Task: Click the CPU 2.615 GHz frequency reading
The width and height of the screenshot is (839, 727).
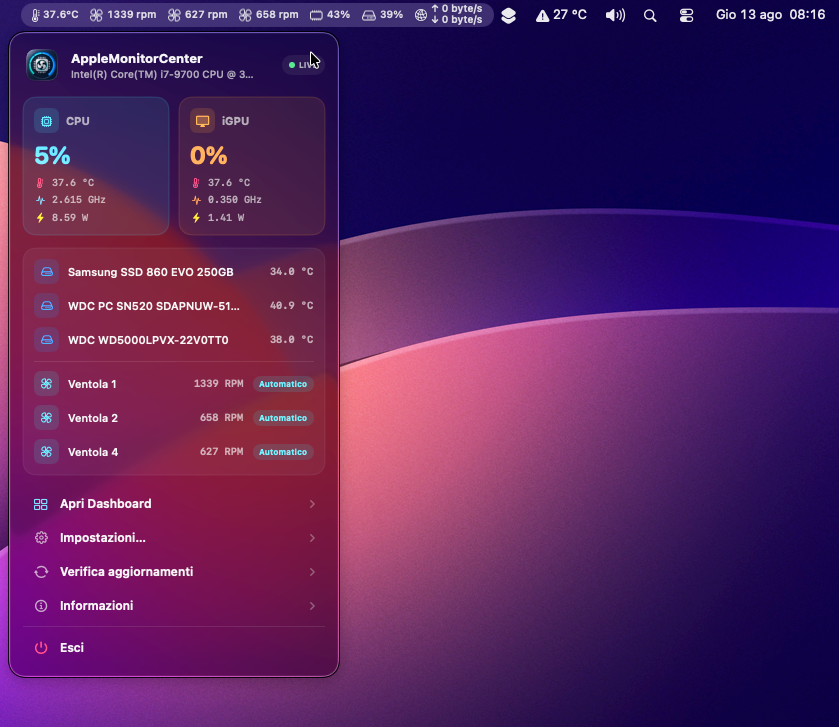Action: point(79,200)
